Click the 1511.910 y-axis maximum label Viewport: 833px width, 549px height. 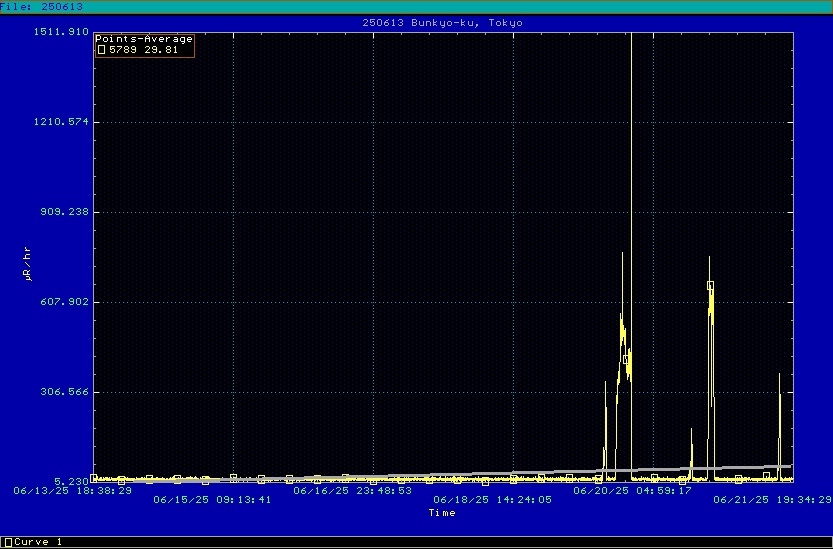tap(62, 31)
